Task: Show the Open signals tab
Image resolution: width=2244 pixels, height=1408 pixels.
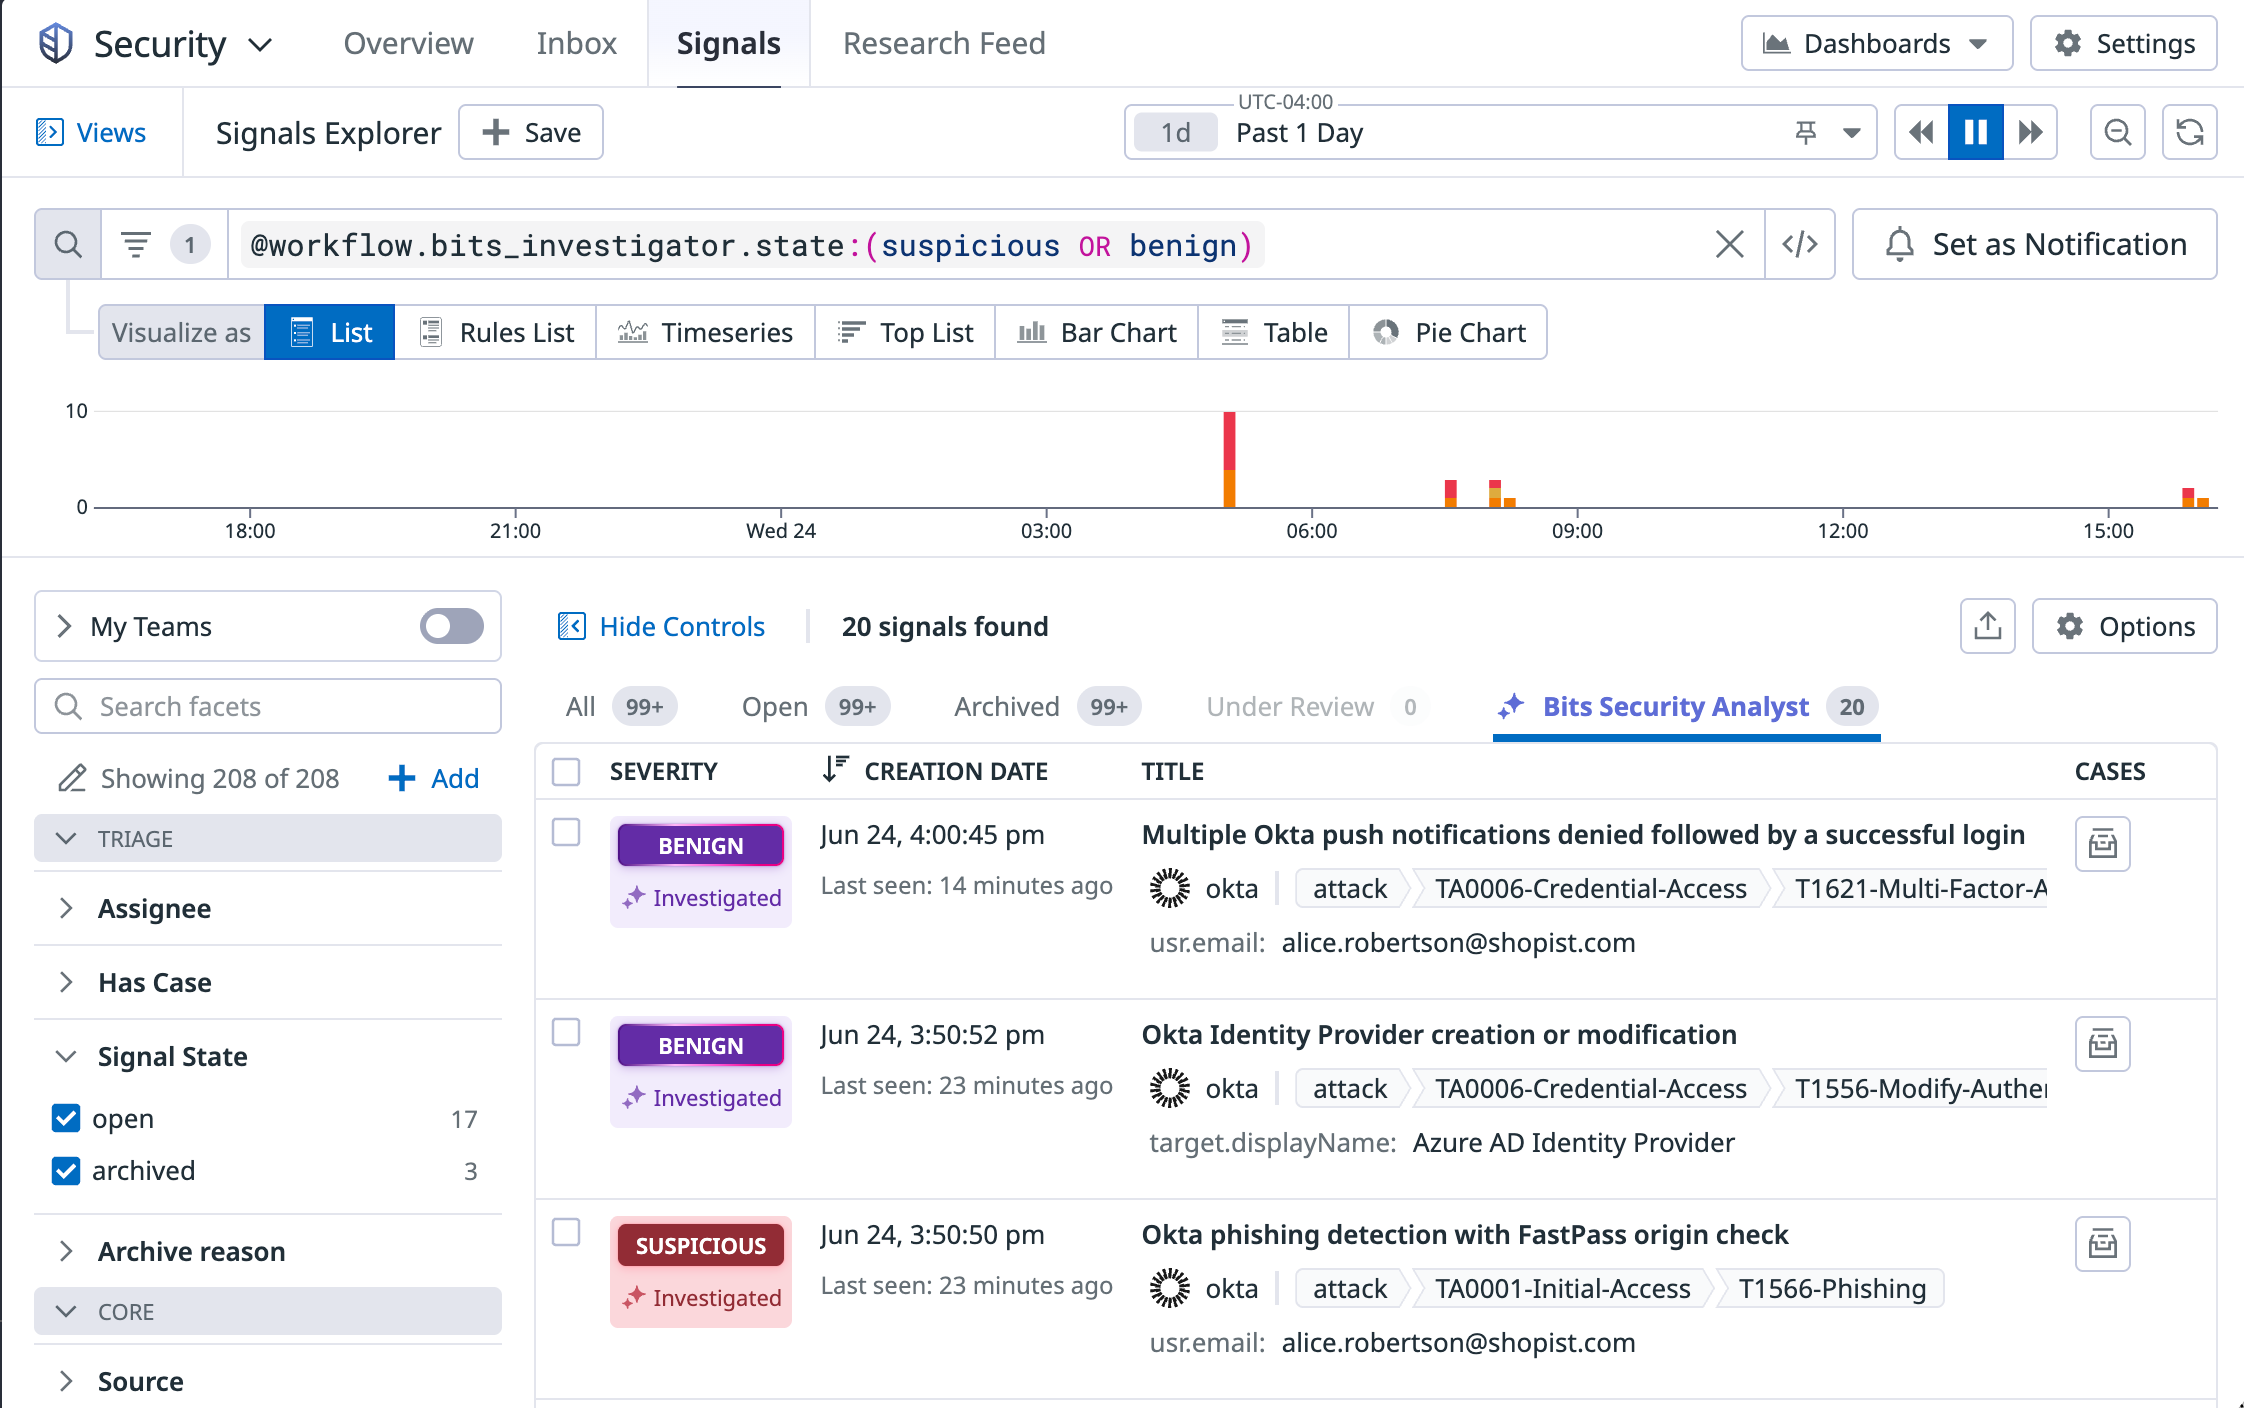Action: pos(815,707)
